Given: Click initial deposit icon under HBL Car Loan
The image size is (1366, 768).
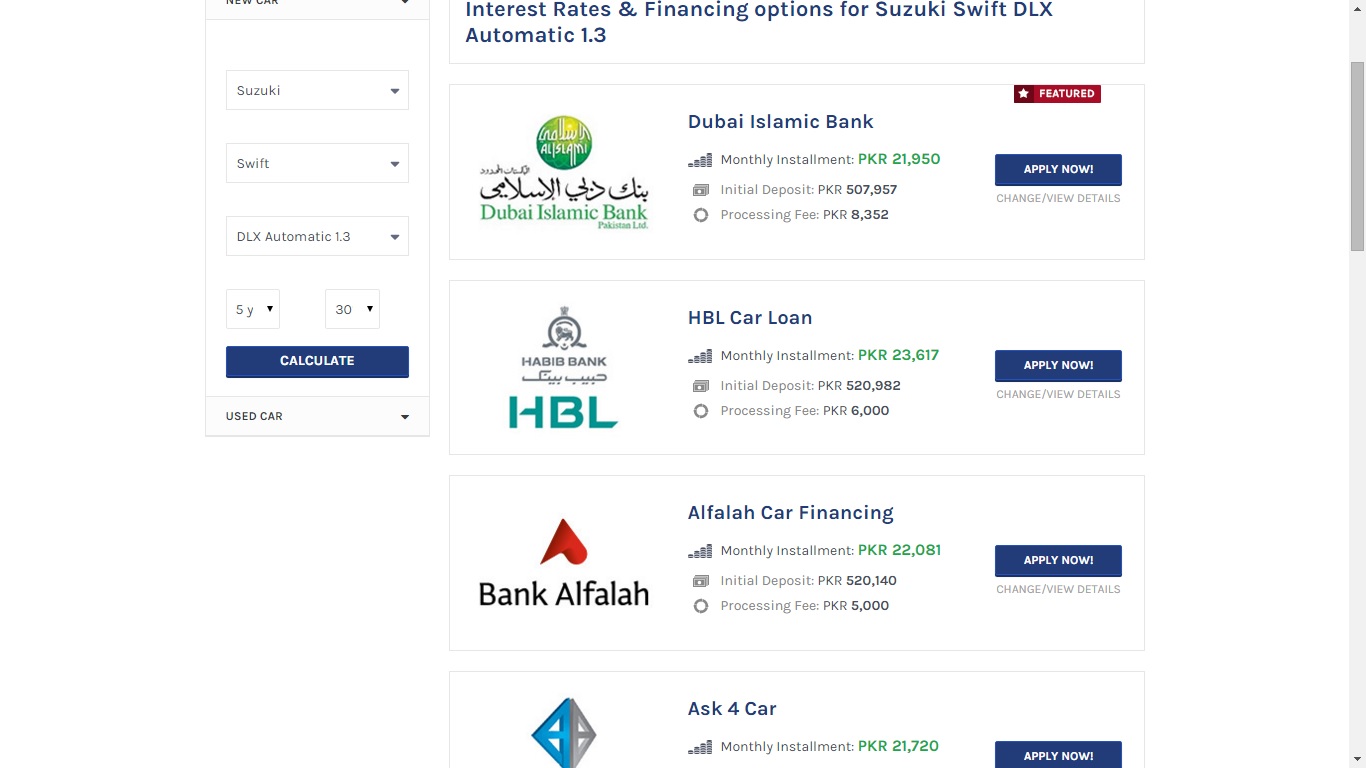Looking at the screenshot, I should coord(701,386).
